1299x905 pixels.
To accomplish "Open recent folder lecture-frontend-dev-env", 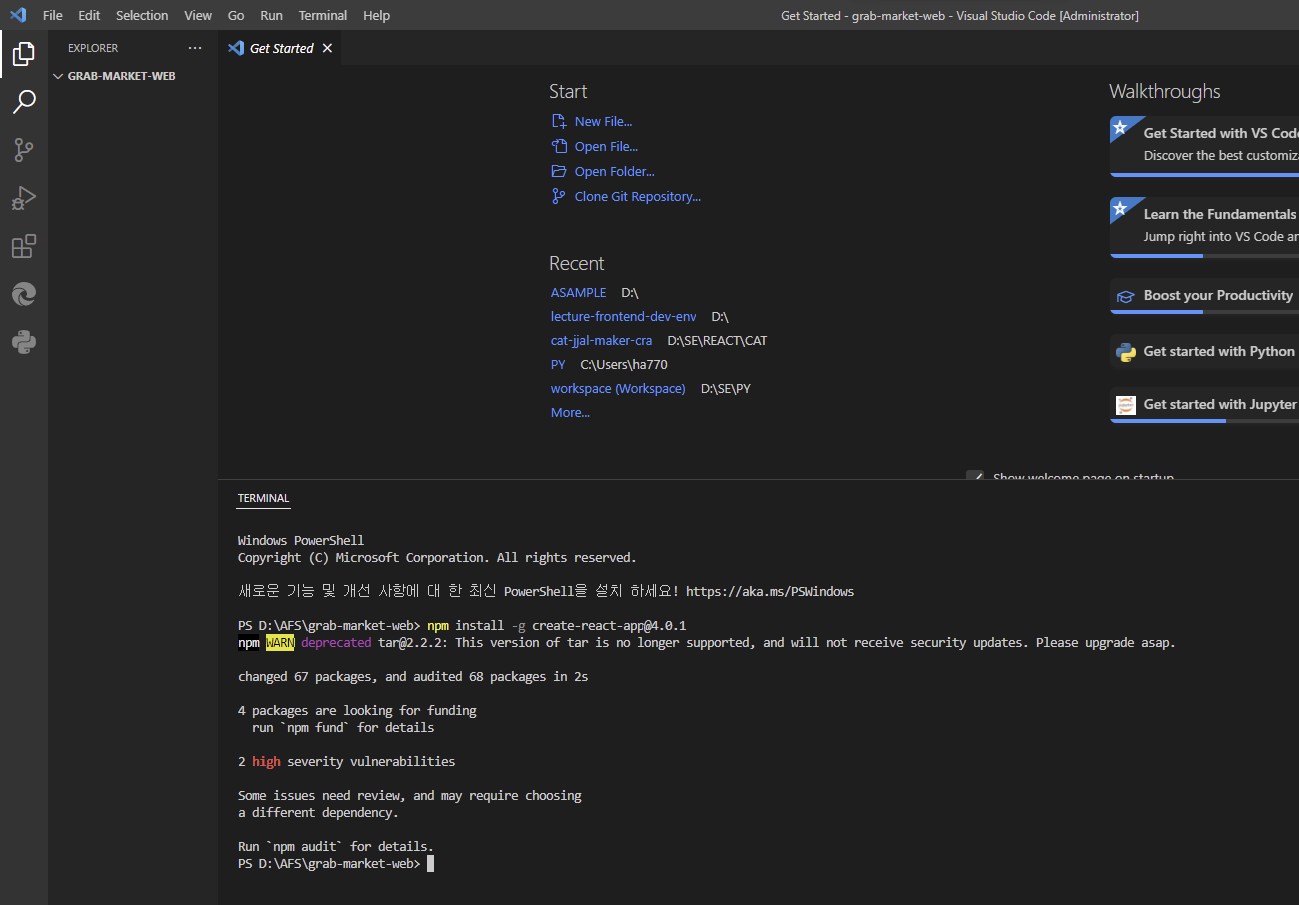I will pos(624,317).
